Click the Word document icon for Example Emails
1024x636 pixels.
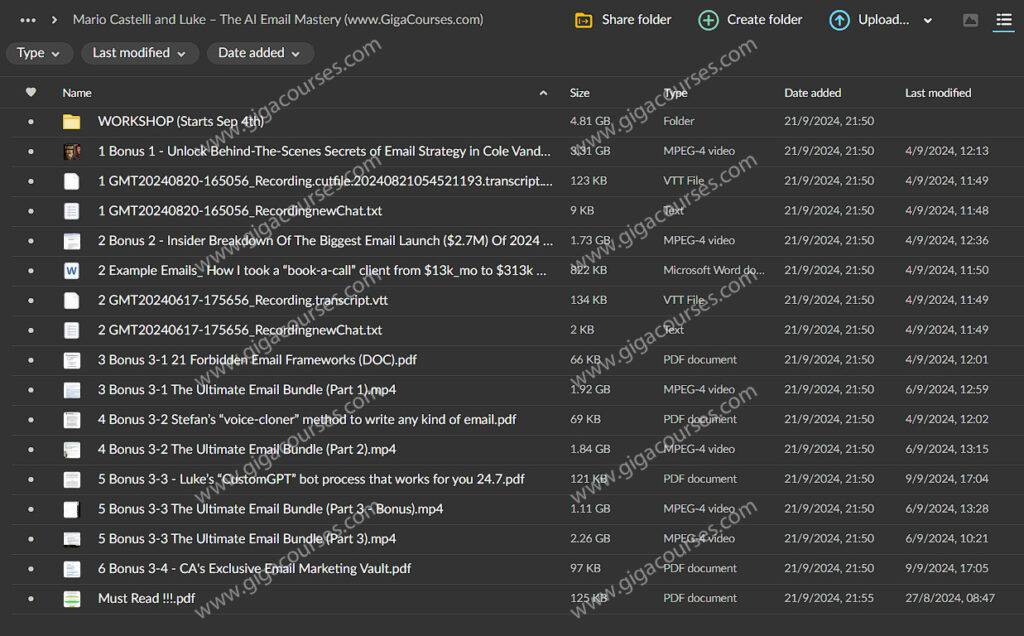pos(71,271)
